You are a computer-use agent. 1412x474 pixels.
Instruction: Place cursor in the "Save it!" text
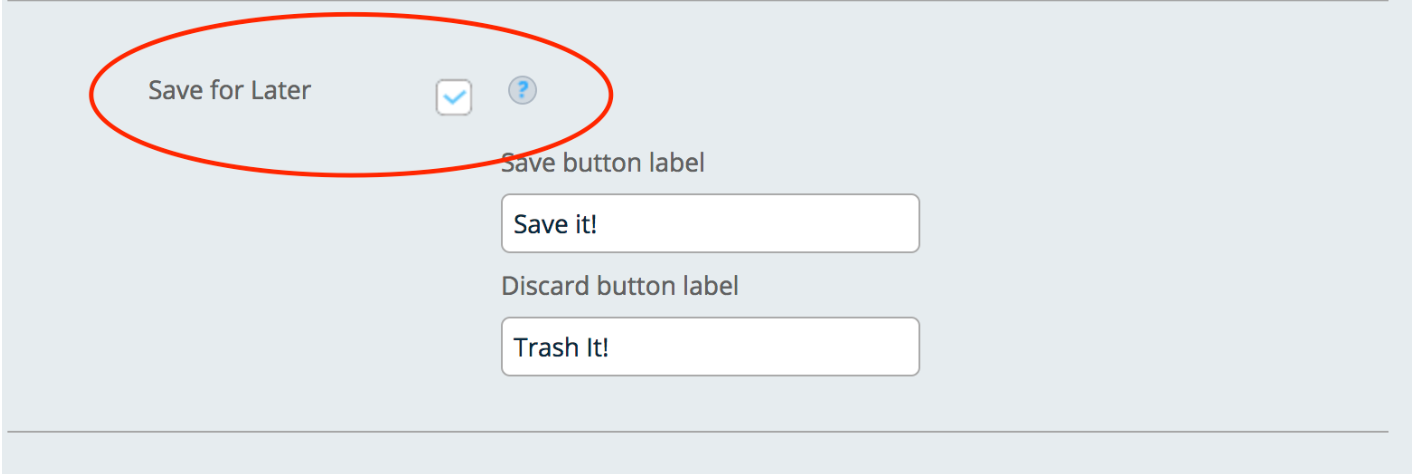555,224
